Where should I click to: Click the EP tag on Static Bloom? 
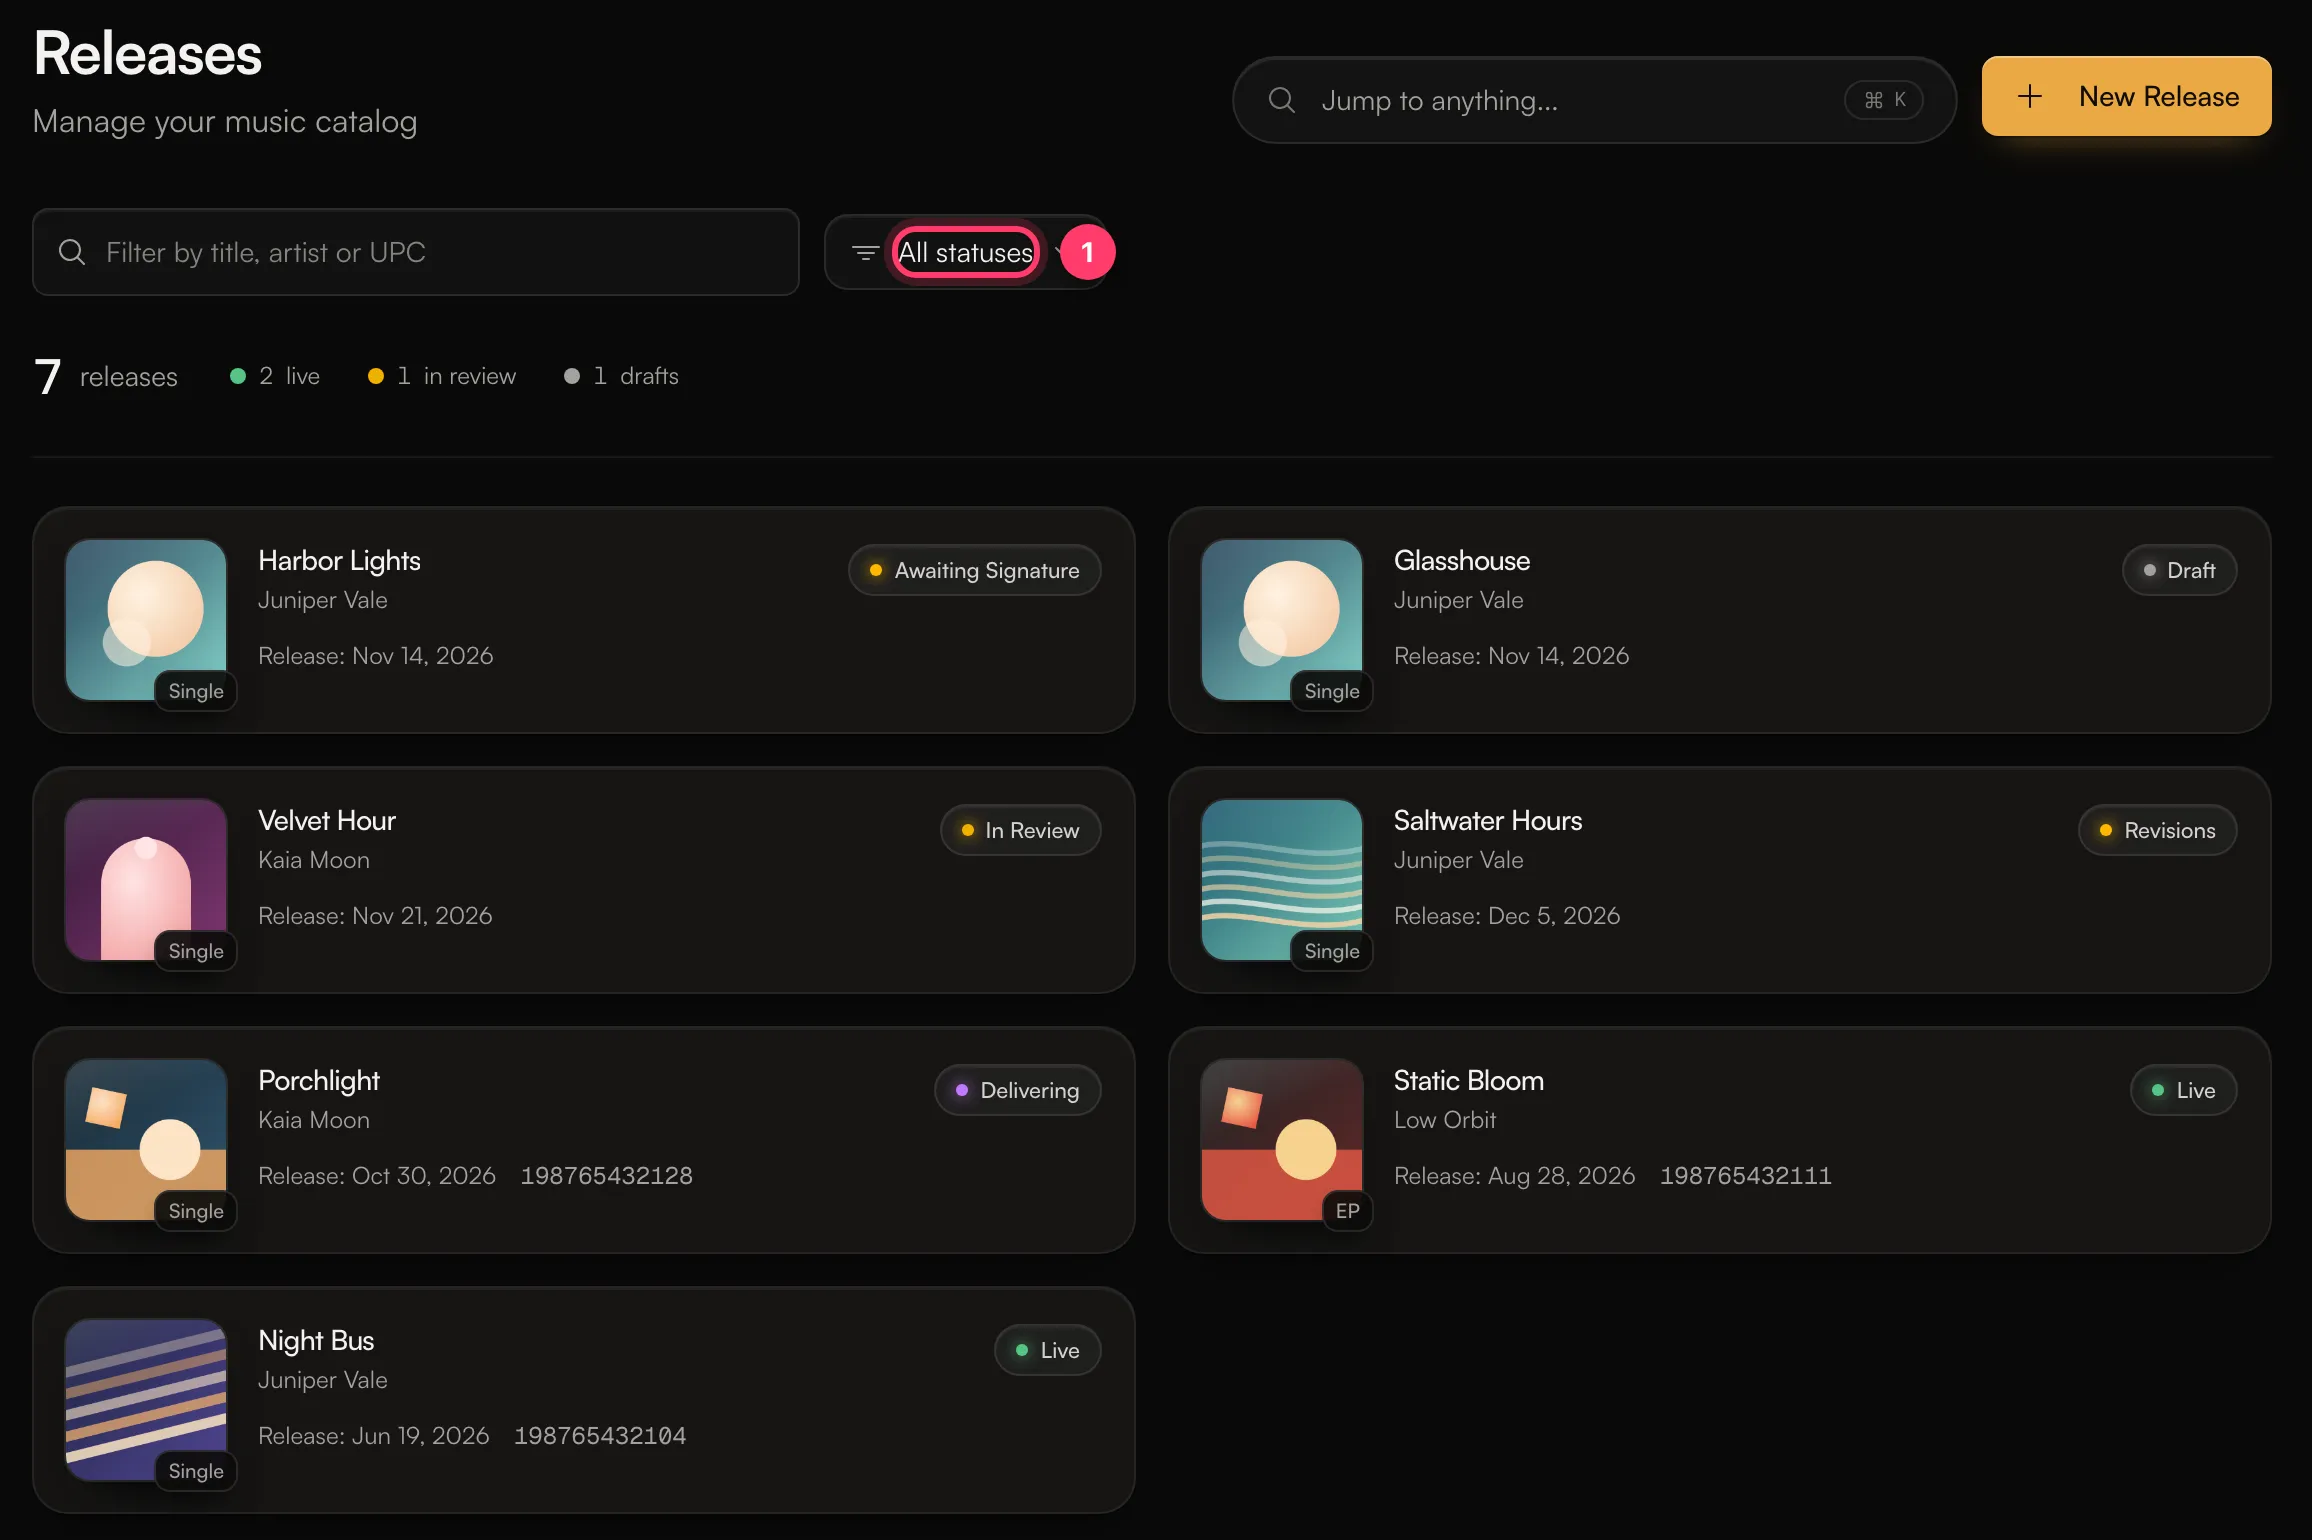coord(1347,1211)
